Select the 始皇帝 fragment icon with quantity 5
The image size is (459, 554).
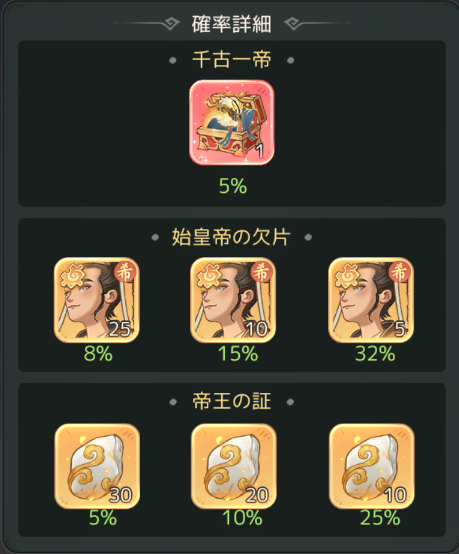point(371,300)
